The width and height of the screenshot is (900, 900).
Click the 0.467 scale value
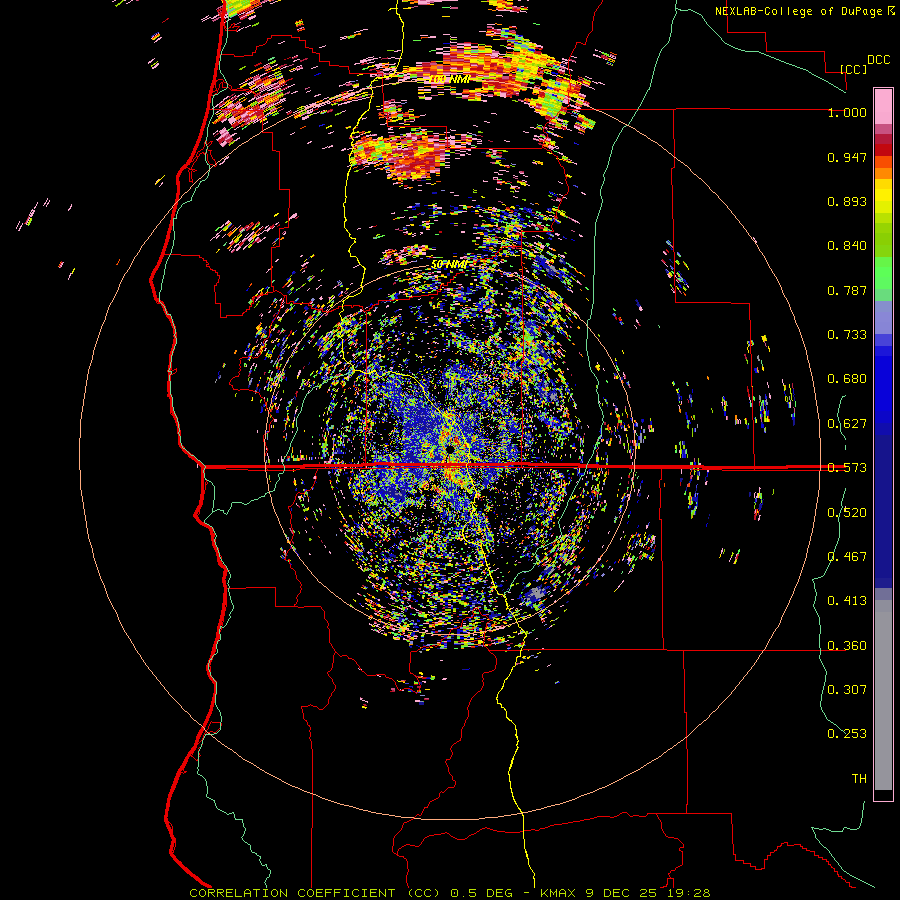pyautogui.click(x=847, y=557)
